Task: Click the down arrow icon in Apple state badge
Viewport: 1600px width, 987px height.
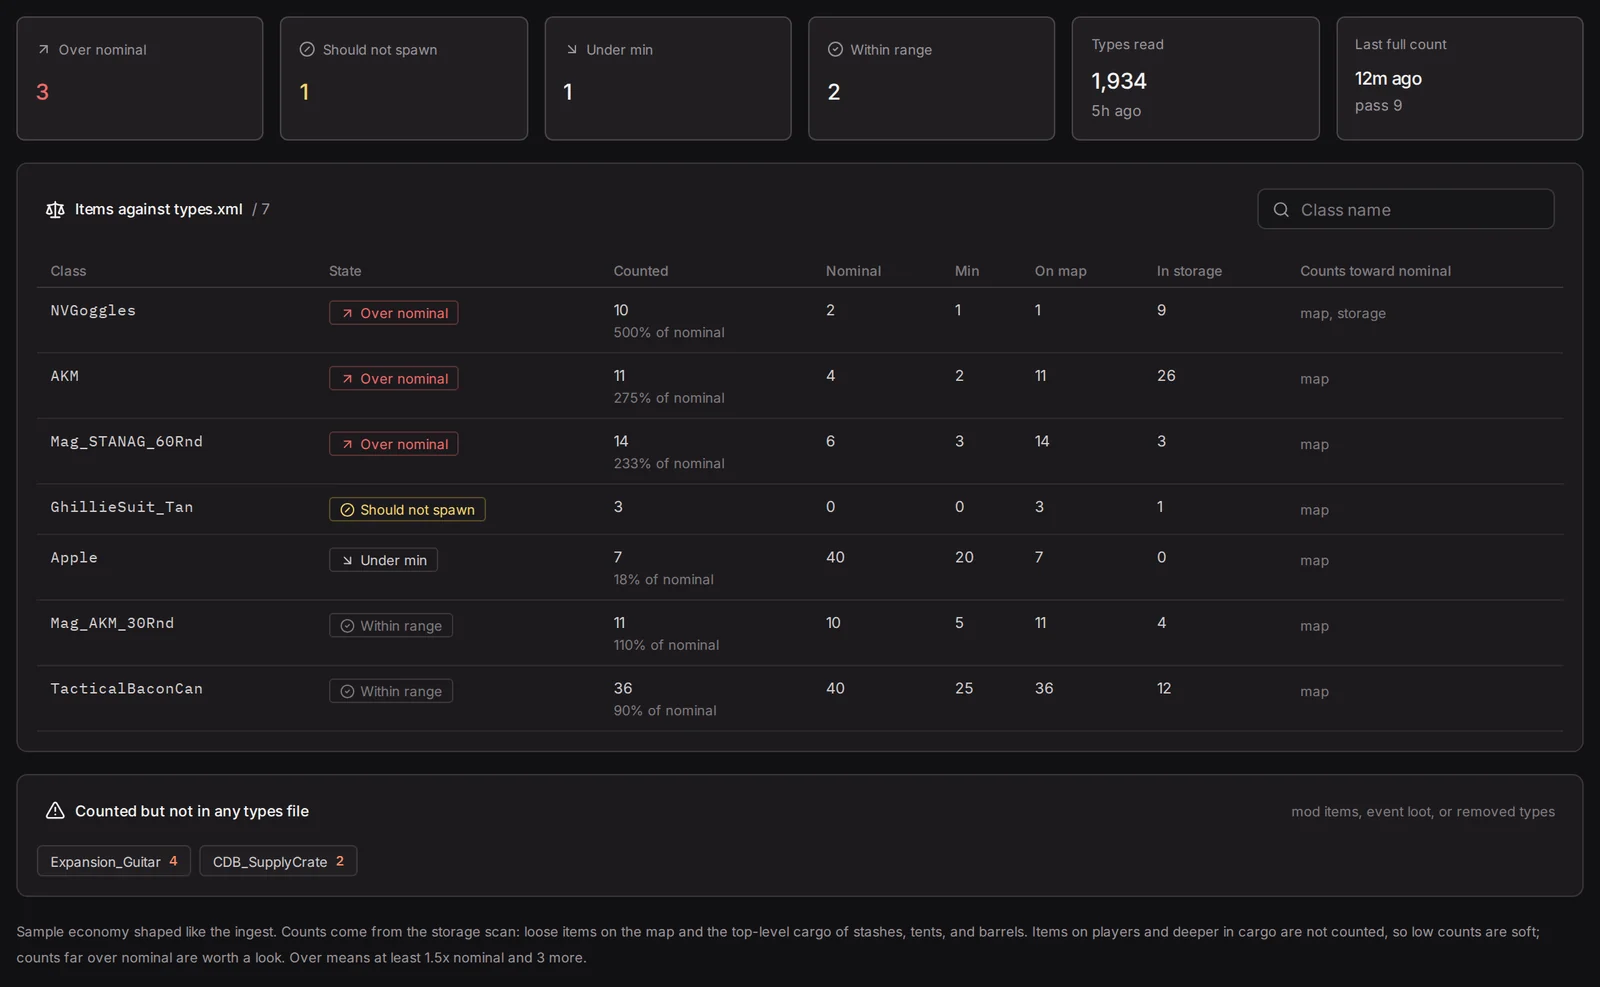Action: (347, 560)
